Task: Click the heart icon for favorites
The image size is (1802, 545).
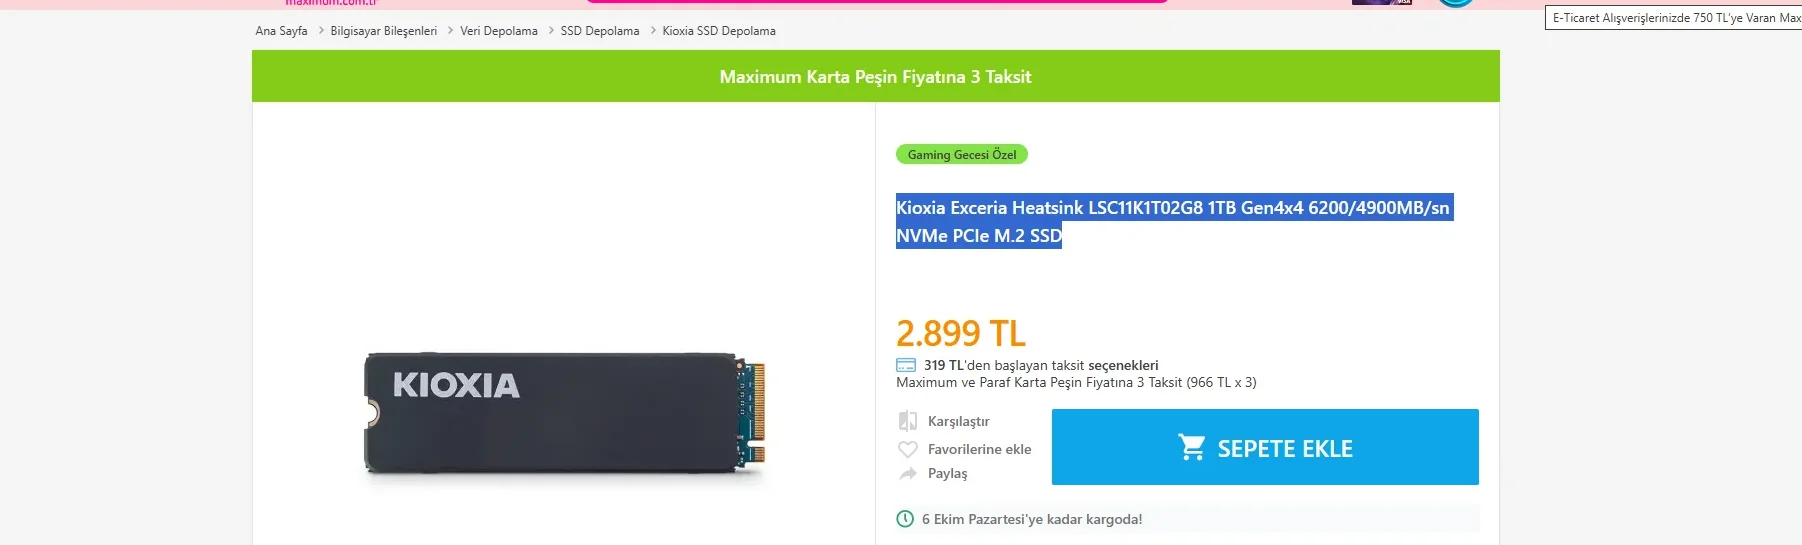Action: click(x=908, y=449)
